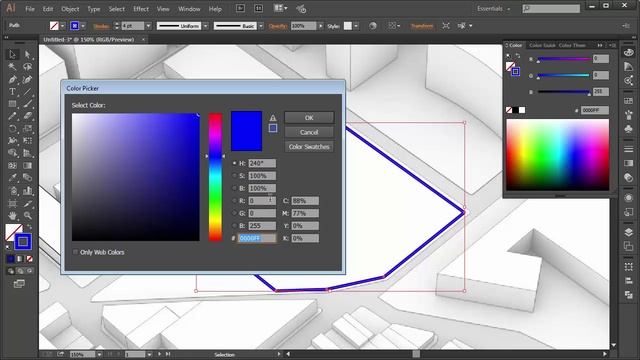
Task: Select the Pen tool
Action: pyautogui.click(x=12, y=79)
